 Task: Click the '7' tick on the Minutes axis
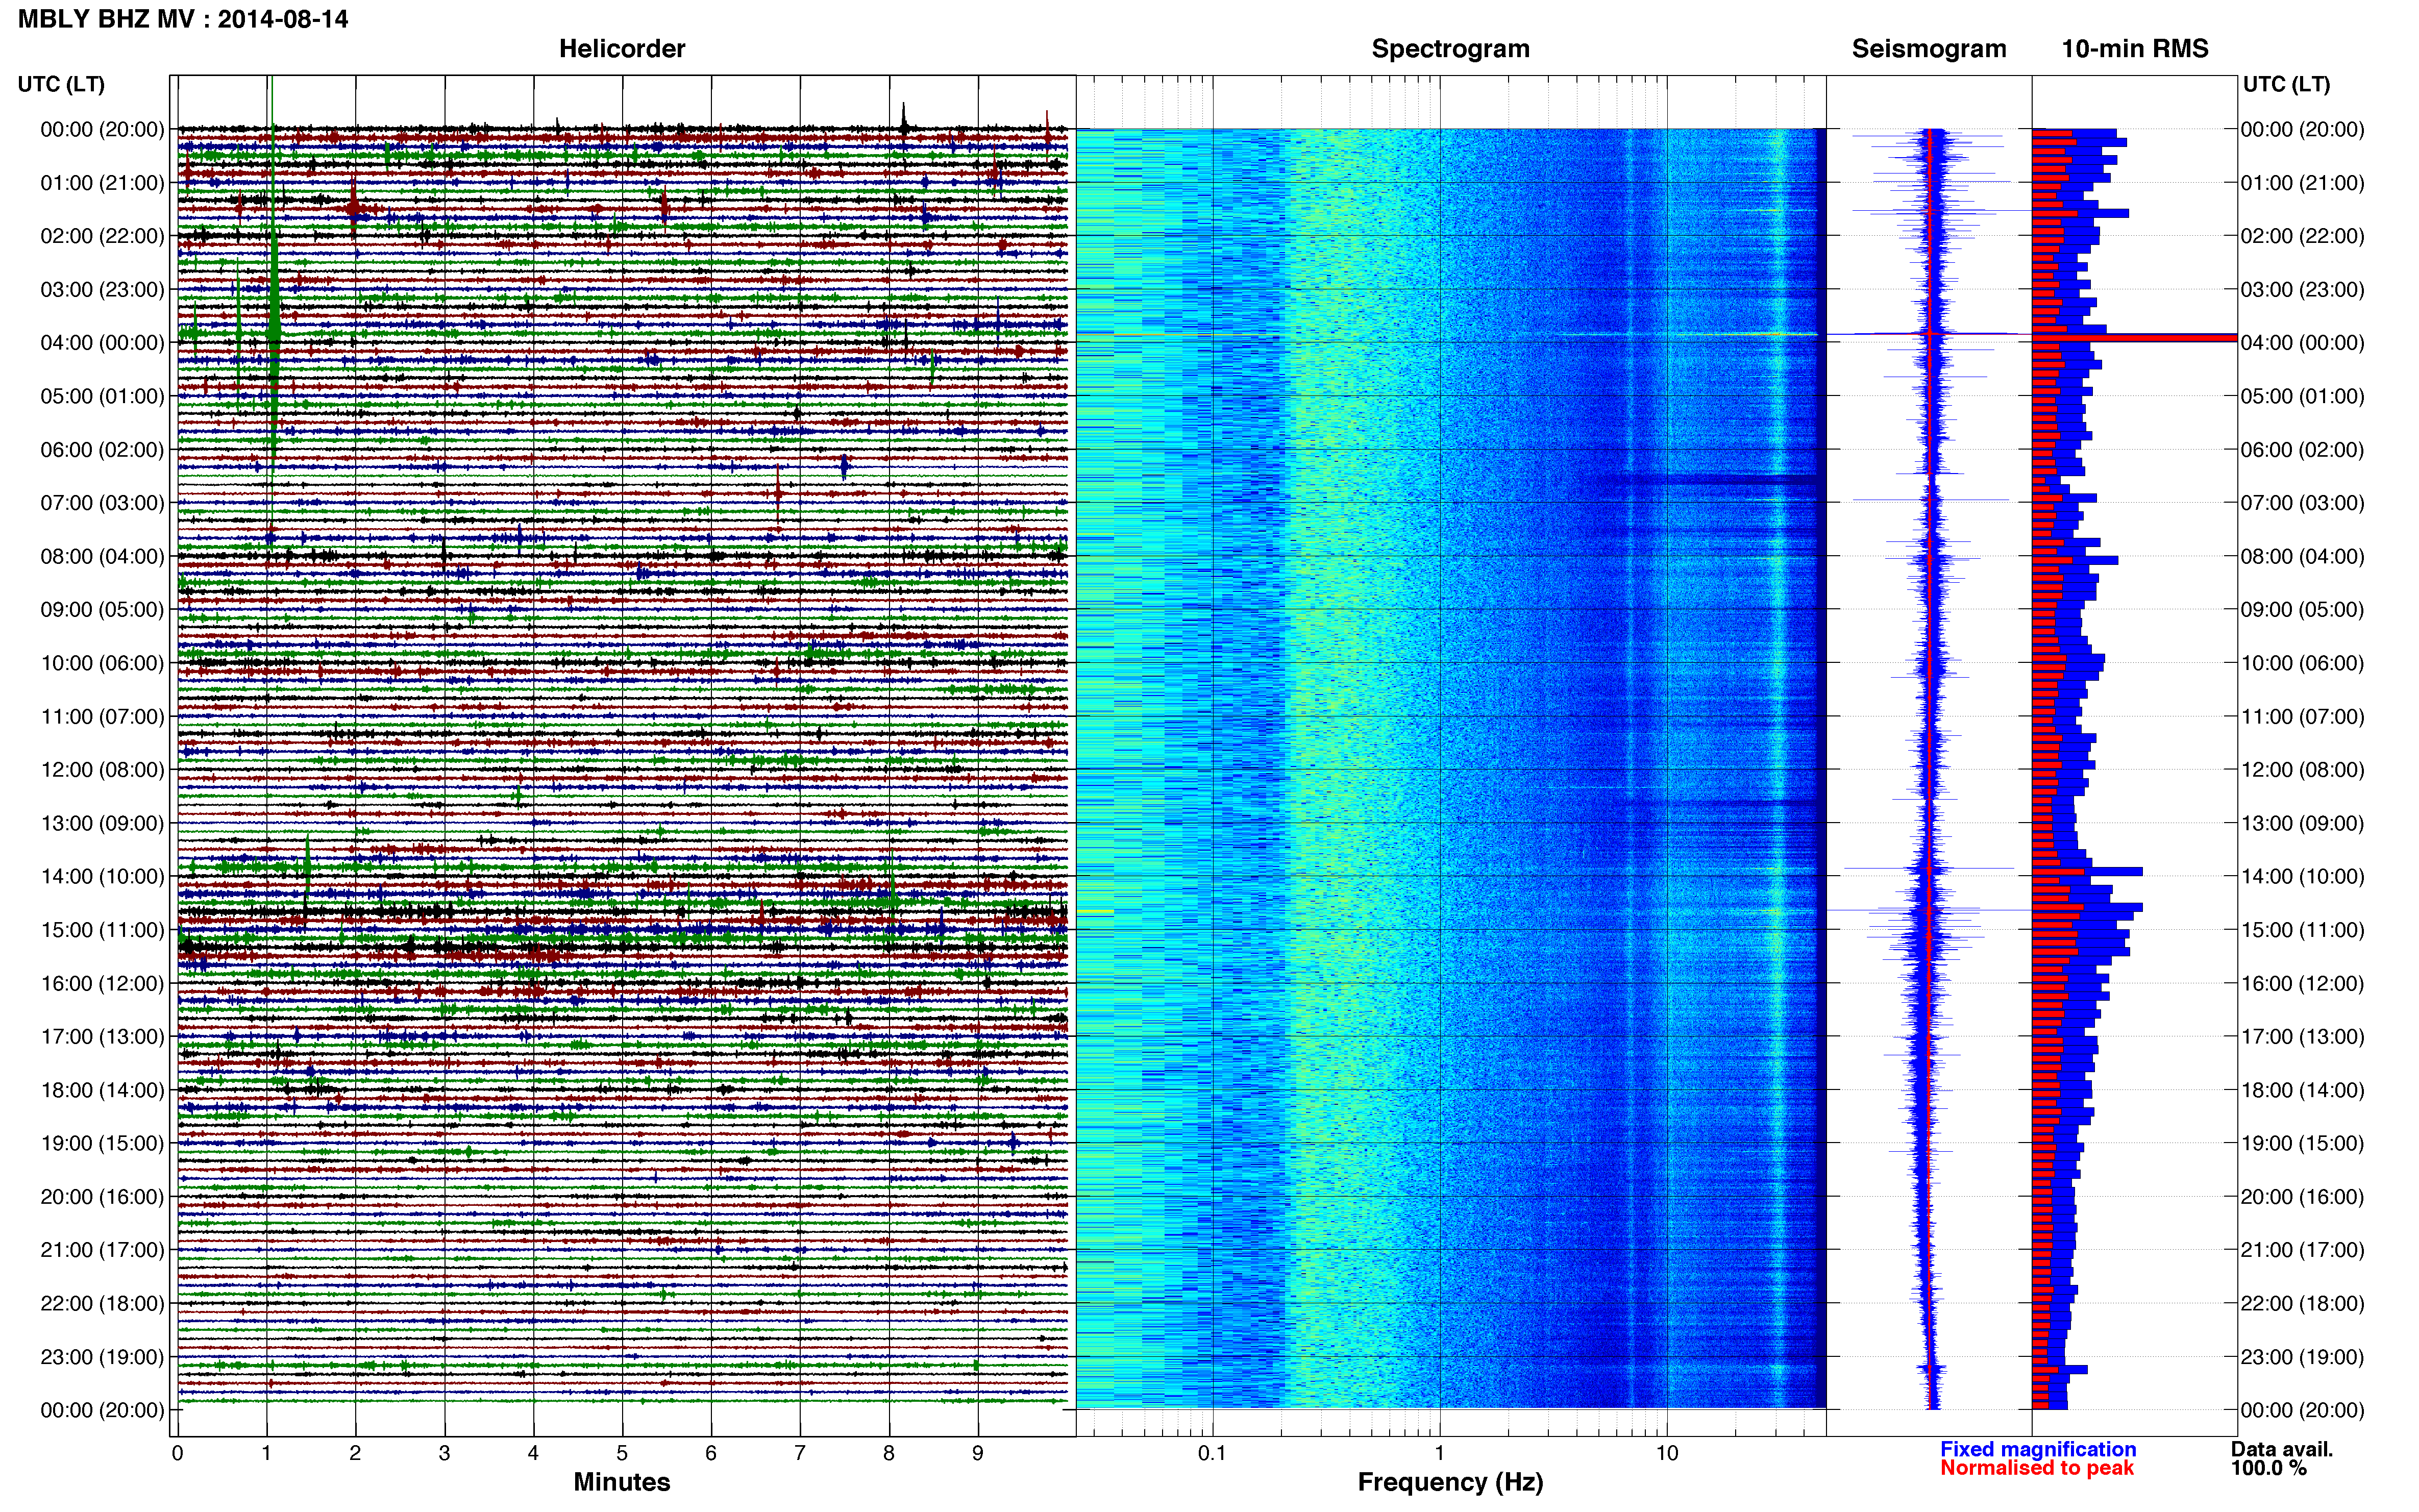[800, 1454]
